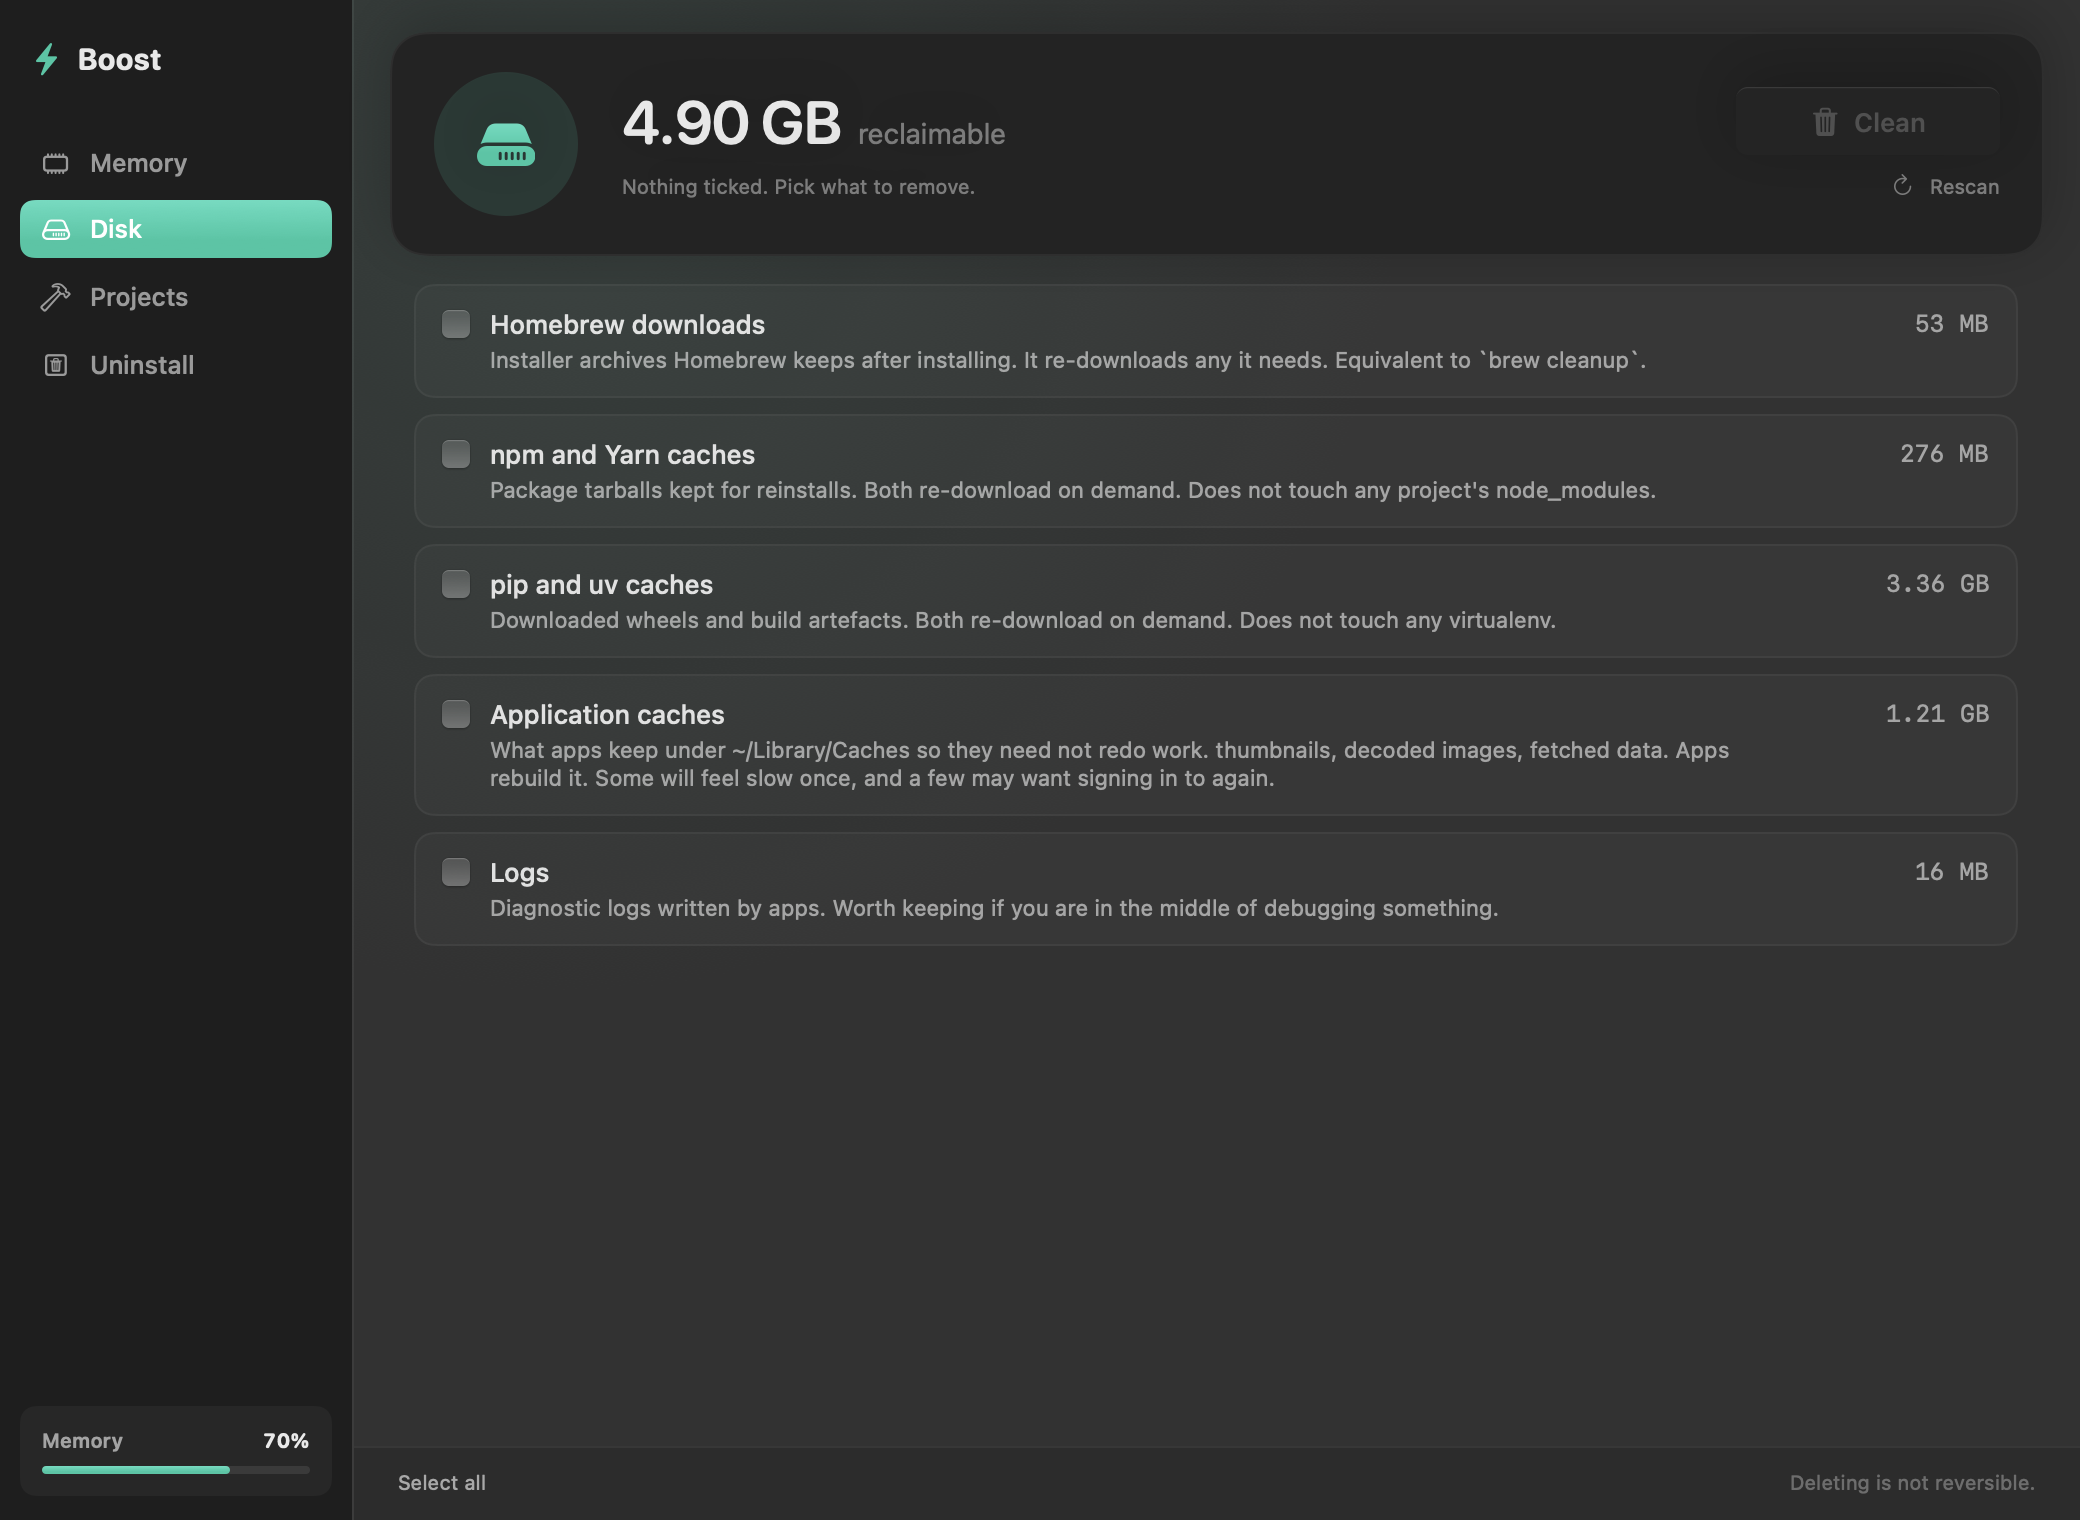The image size is (2080, 1520).
Task: Click the 276 MB size value
Action: pyautogui.click(x=1944, y=454)
